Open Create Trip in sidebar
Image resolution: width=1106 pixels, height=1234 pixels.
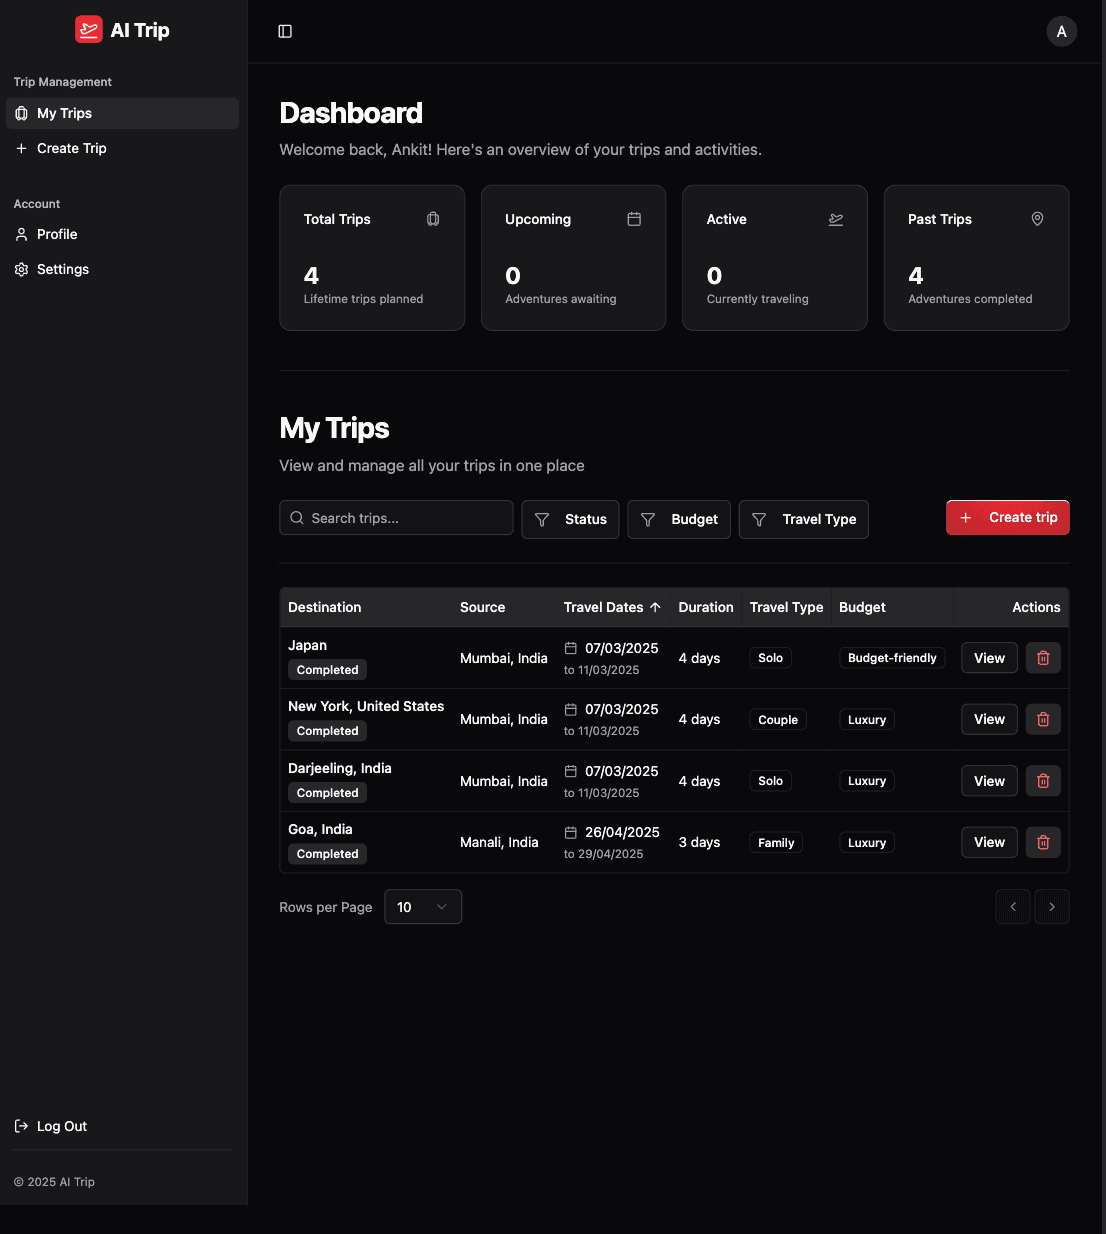122,148
